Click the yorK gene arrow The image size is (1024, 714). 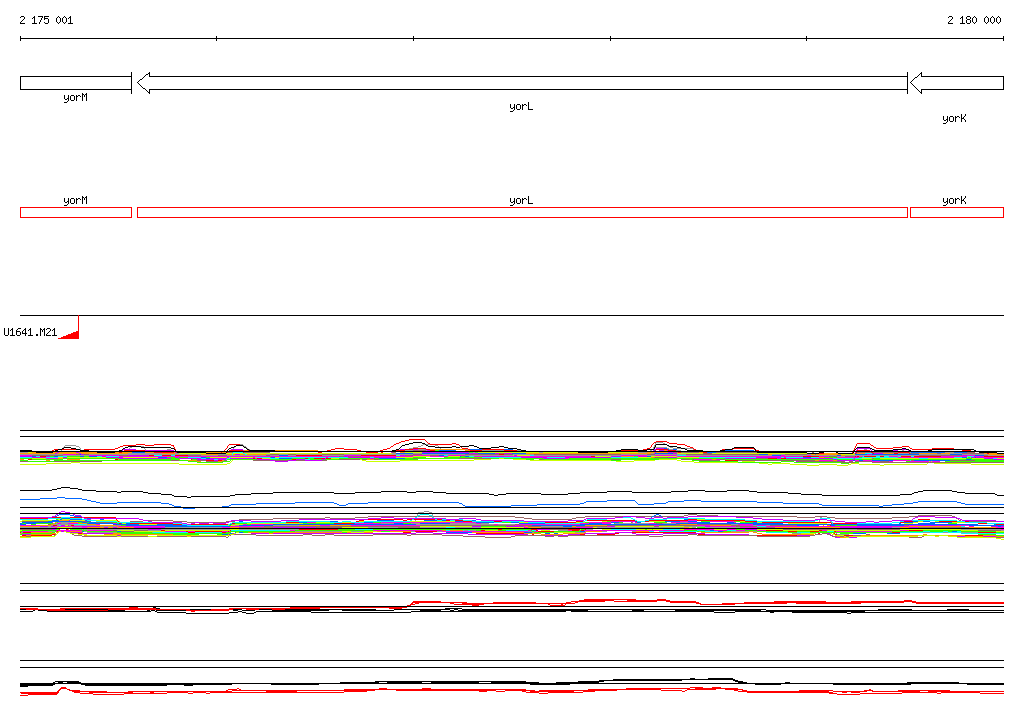tap(957, 83)
